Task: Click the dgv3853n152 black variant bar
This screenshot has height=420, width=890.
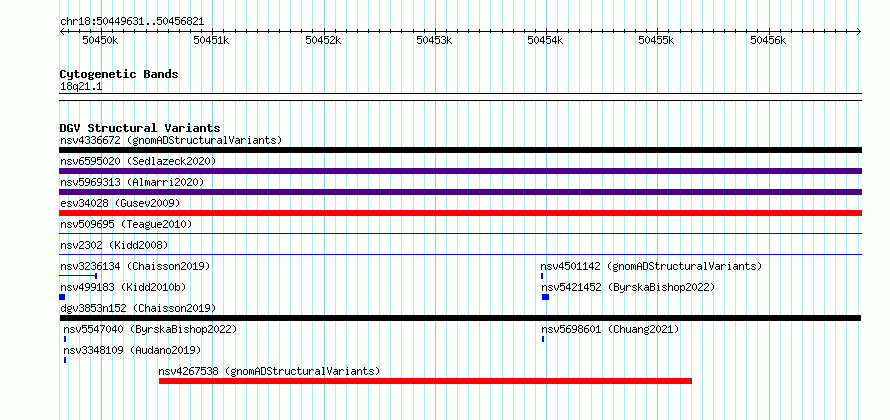Action: [460, 318]
